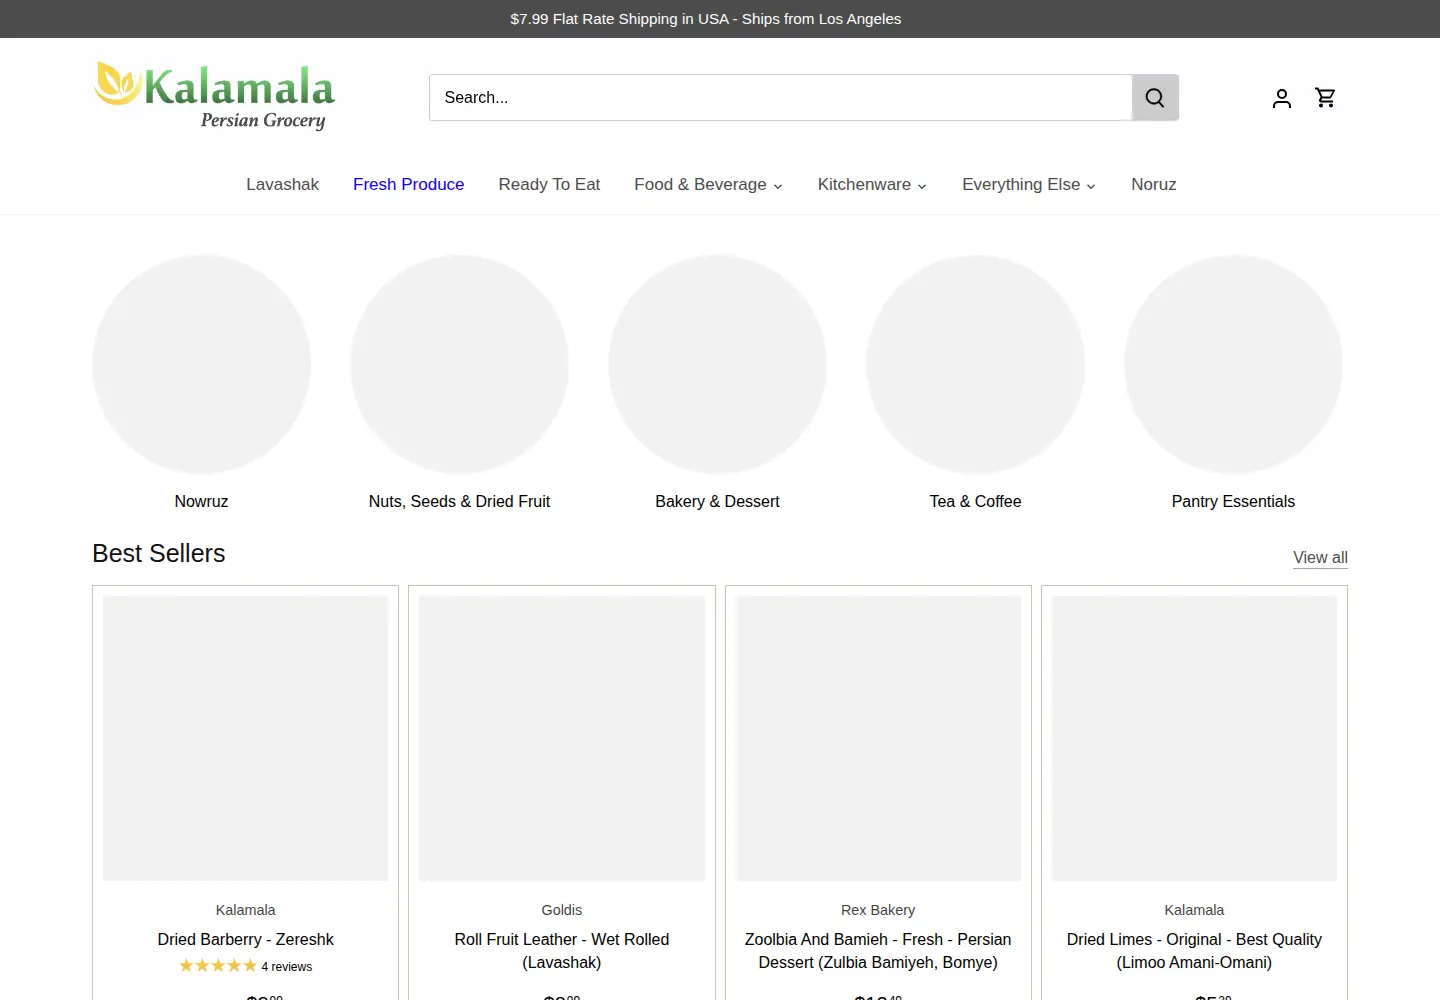Viewport: 1440px width, 1000px height.
Task: Click the Bakery & Dessert circular image
Action: (x=717, y=364)
